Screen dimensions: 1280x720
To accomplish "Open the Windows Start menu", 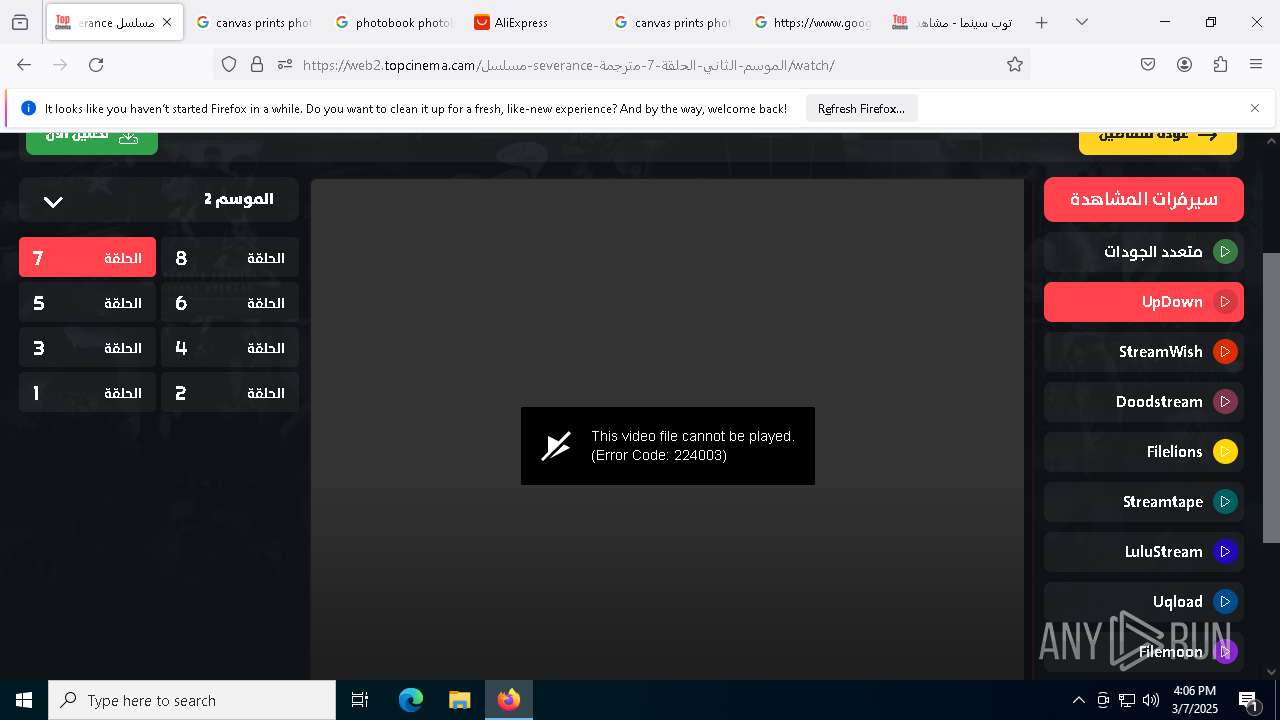I will click(x=24, y=700).
